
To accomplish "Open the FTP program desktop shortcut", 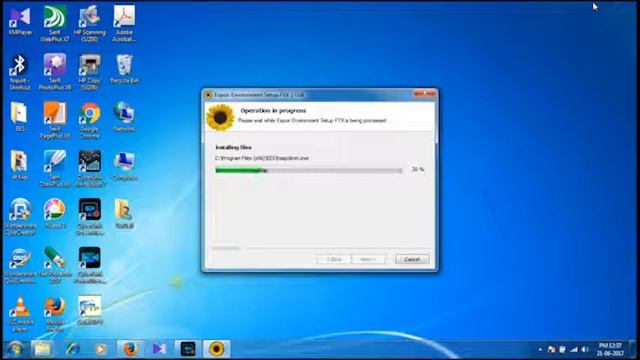I will click(90, 310).
